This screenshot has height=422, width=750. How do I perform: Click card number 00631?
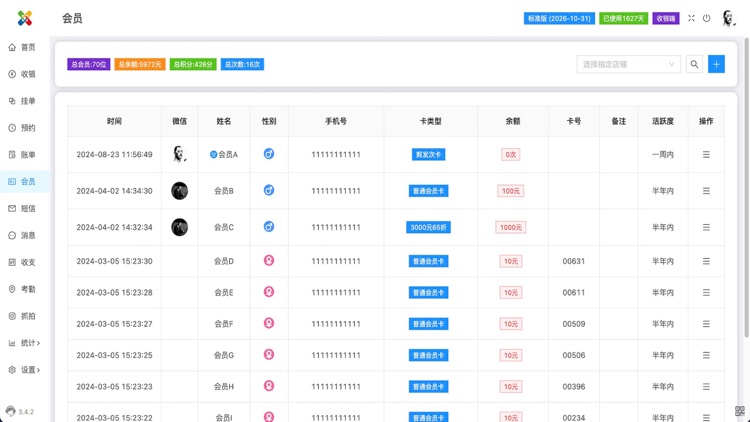tap(574, 261)
